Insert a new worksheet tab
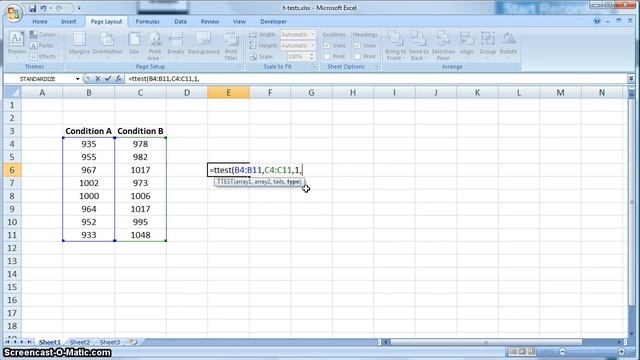The height and width of the screenshot is (360, 640). pos(133,342)
